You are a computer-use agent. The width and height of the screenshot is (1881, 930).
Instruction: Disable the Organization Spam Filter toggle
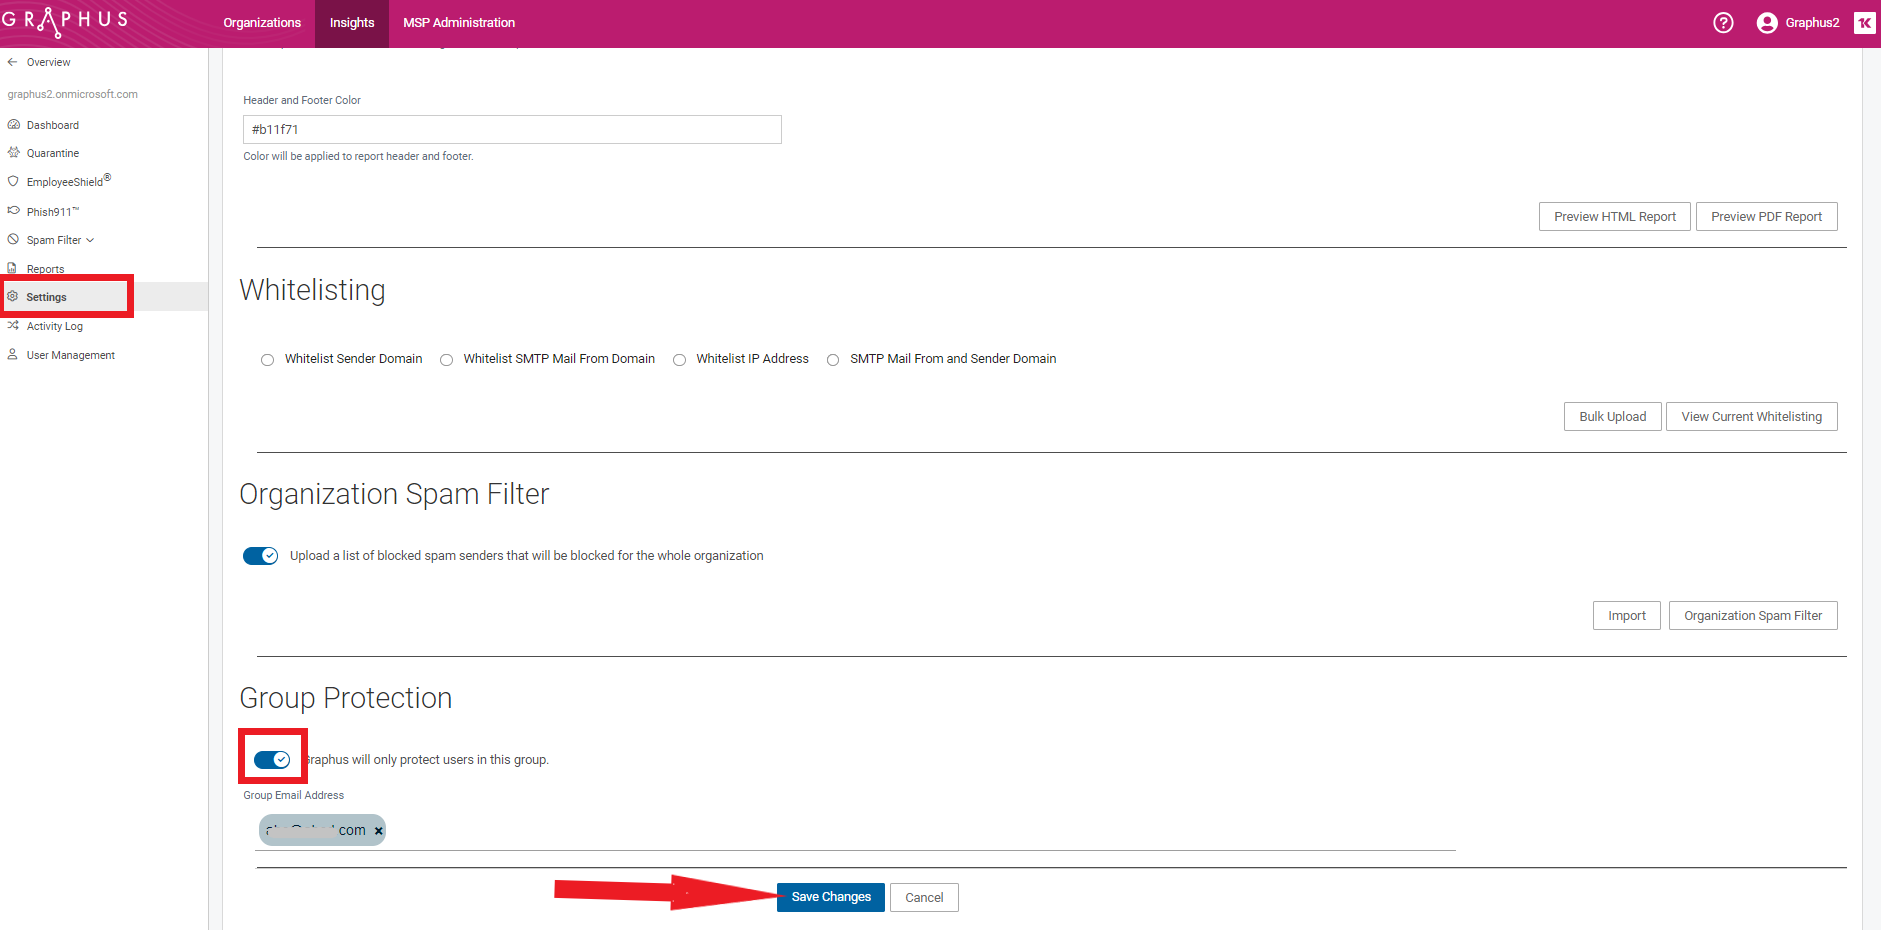click(x=261, y=556)
